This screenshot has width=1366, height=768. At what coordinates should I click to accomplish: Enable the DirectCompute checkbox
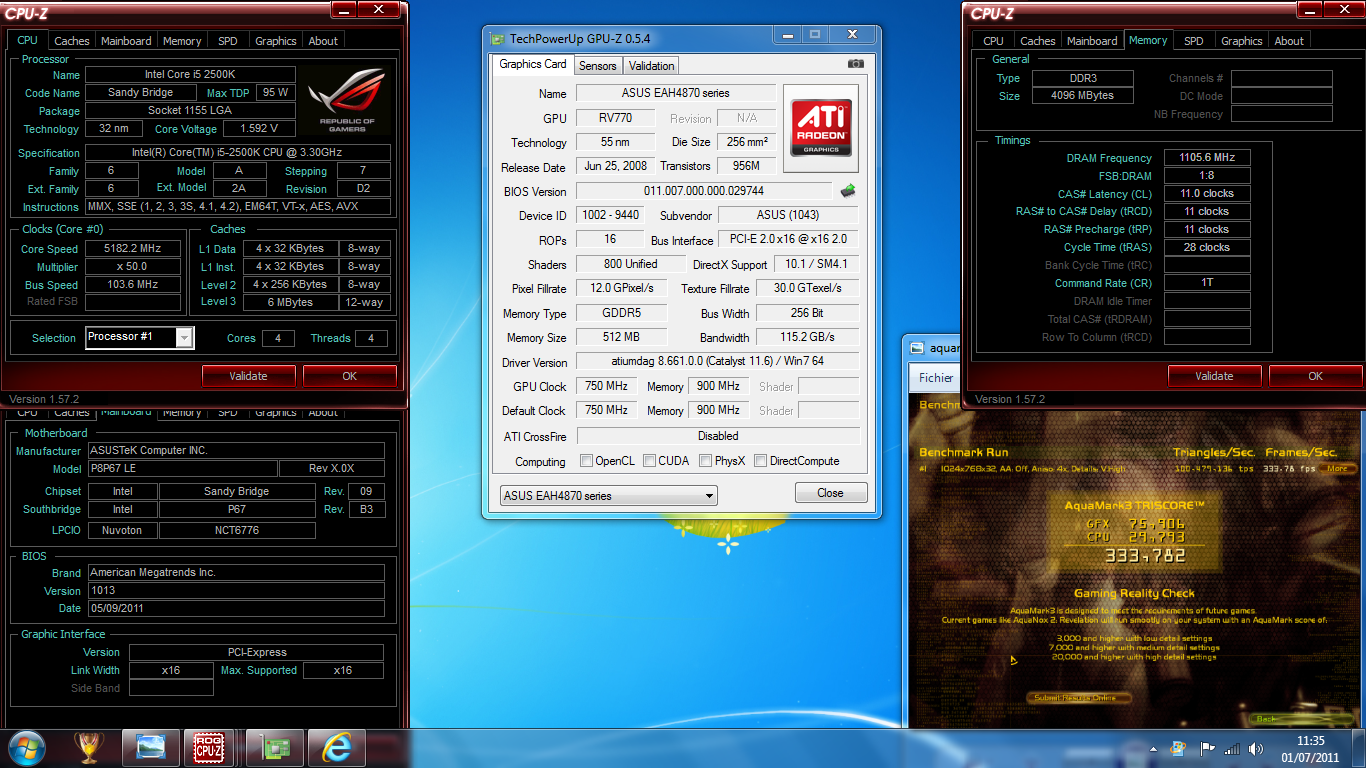tap(760, 461)
